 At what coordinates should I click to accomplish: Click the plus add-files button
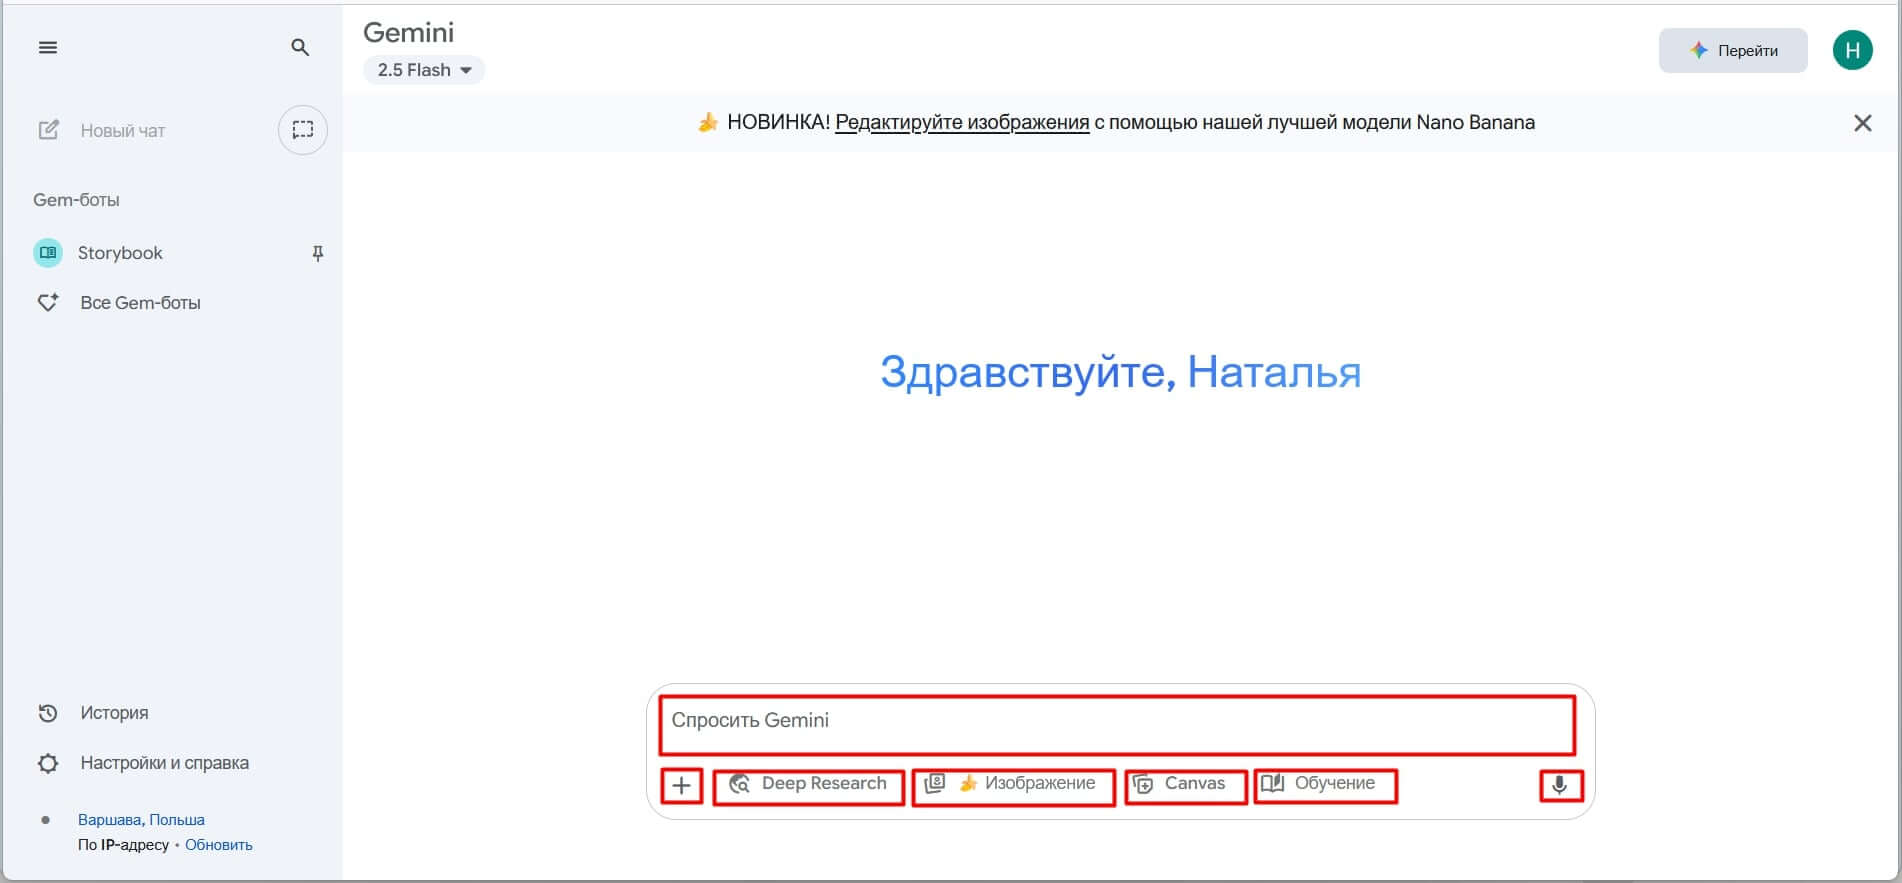682,786
